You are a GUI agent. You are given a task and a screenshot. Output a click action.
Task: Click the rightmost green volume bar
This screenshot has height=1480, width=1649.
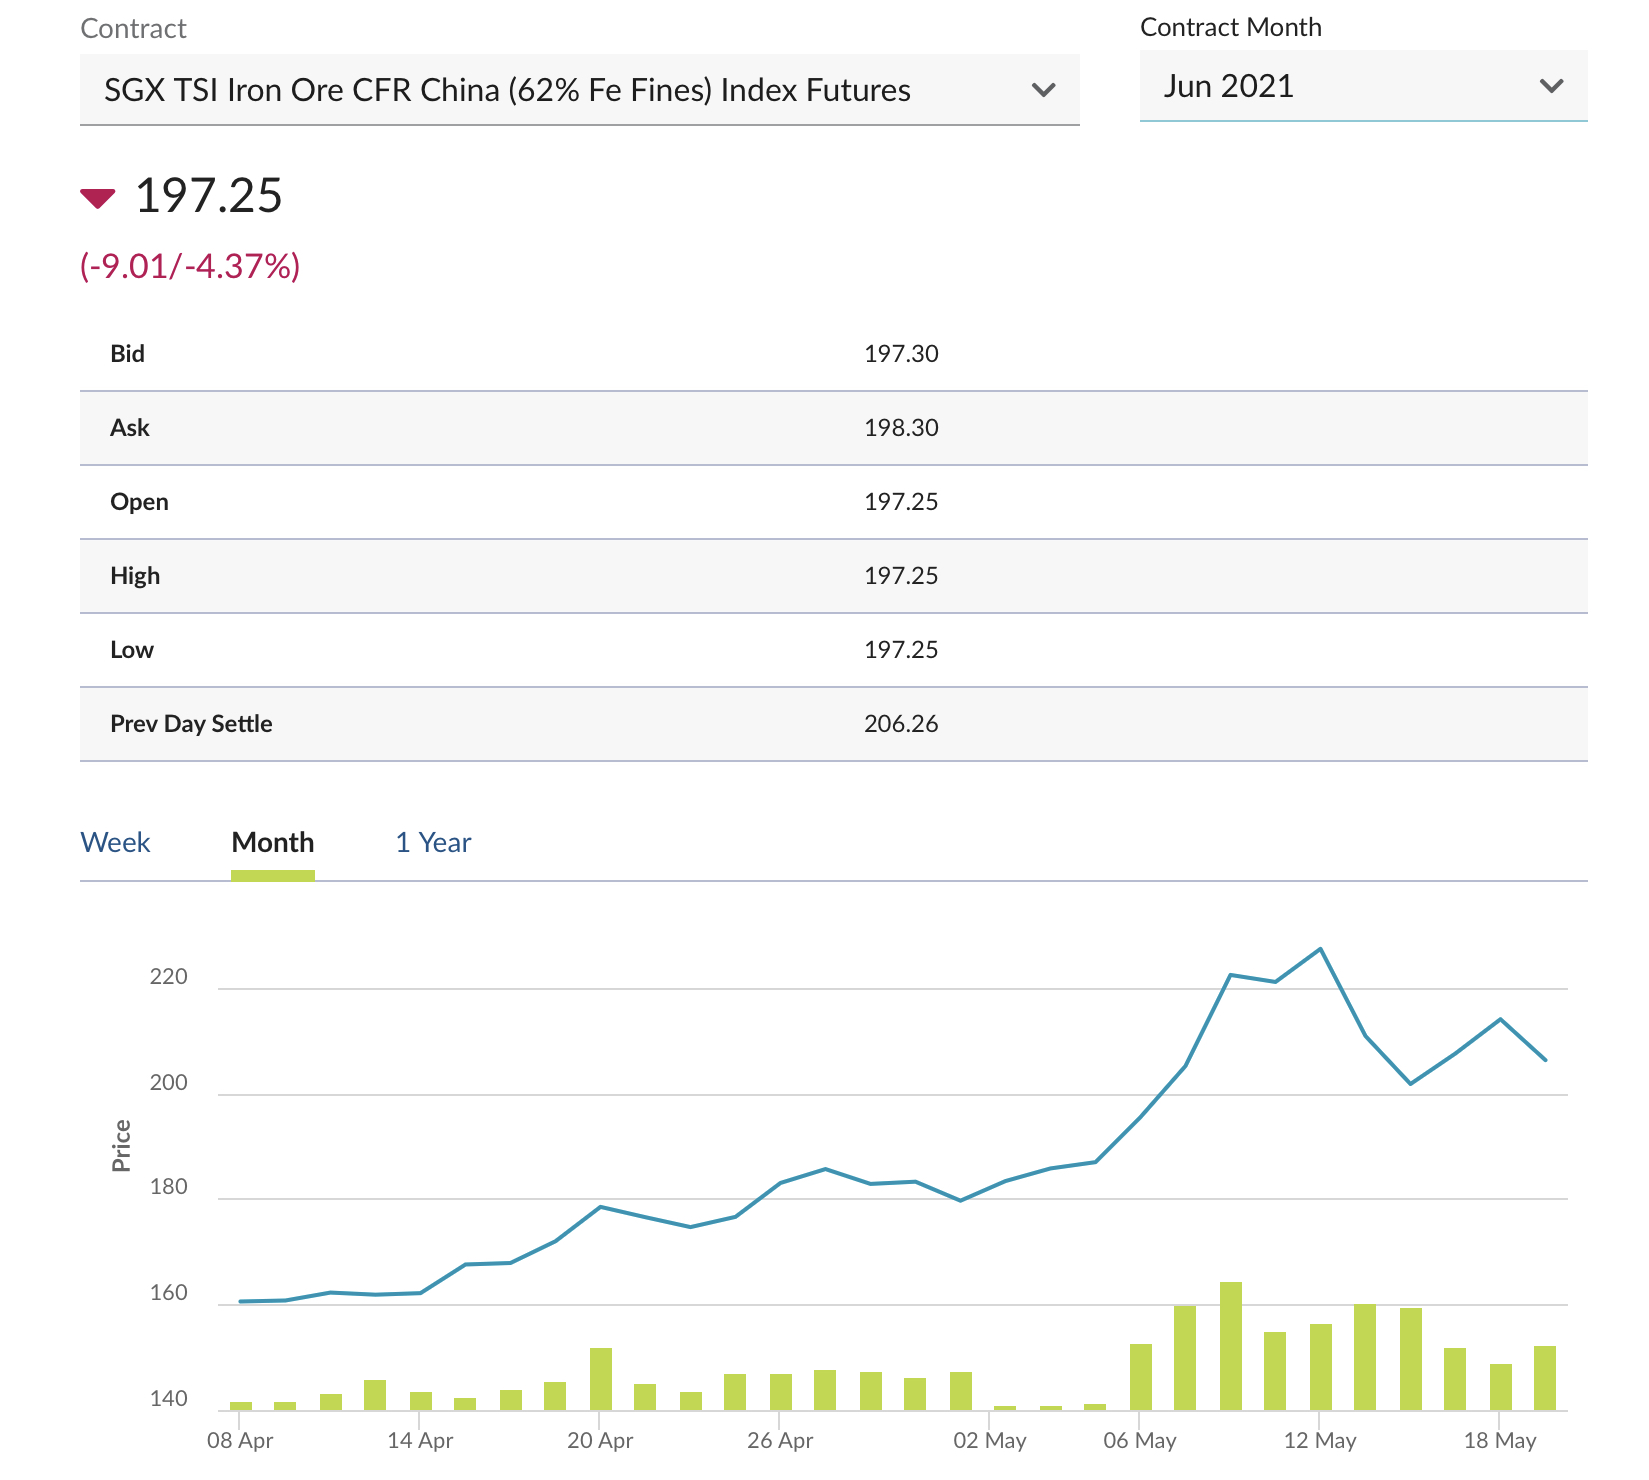click(x=1545, y=1378)
